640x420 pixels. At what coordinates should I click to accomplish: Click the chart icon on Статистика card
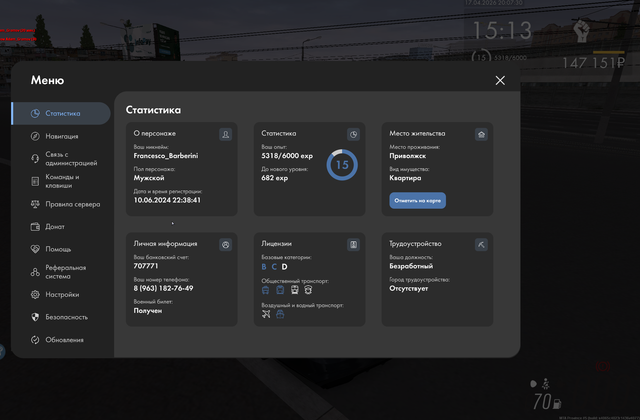(353, 134)
